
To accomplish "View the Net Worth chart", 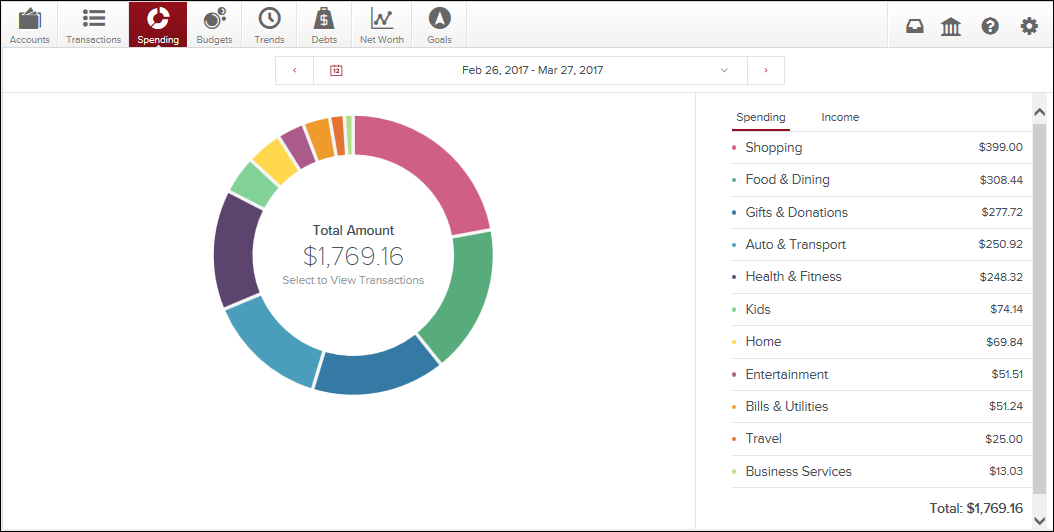I will (382, 25).
